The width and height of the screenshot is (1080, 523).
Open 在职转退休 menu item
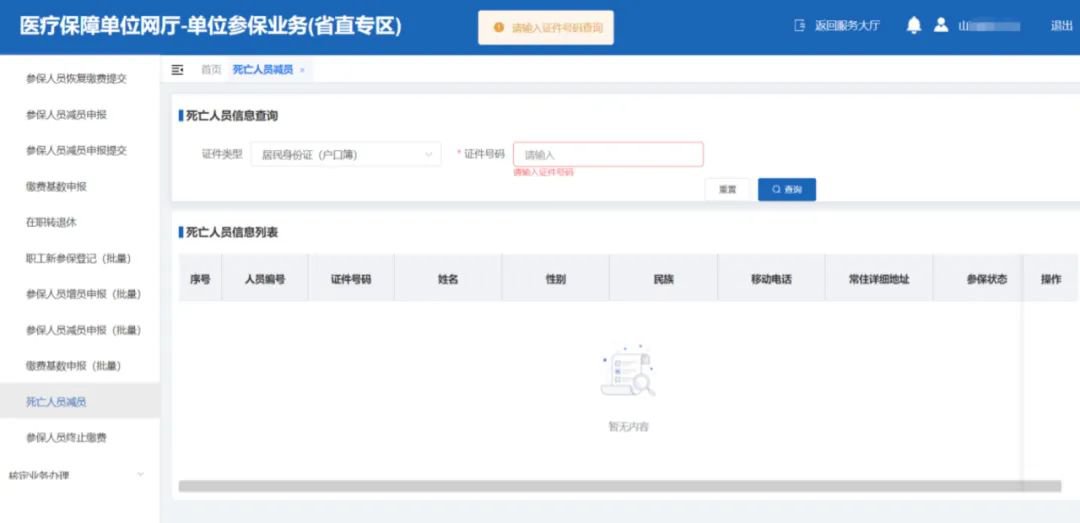pos(50,222)
